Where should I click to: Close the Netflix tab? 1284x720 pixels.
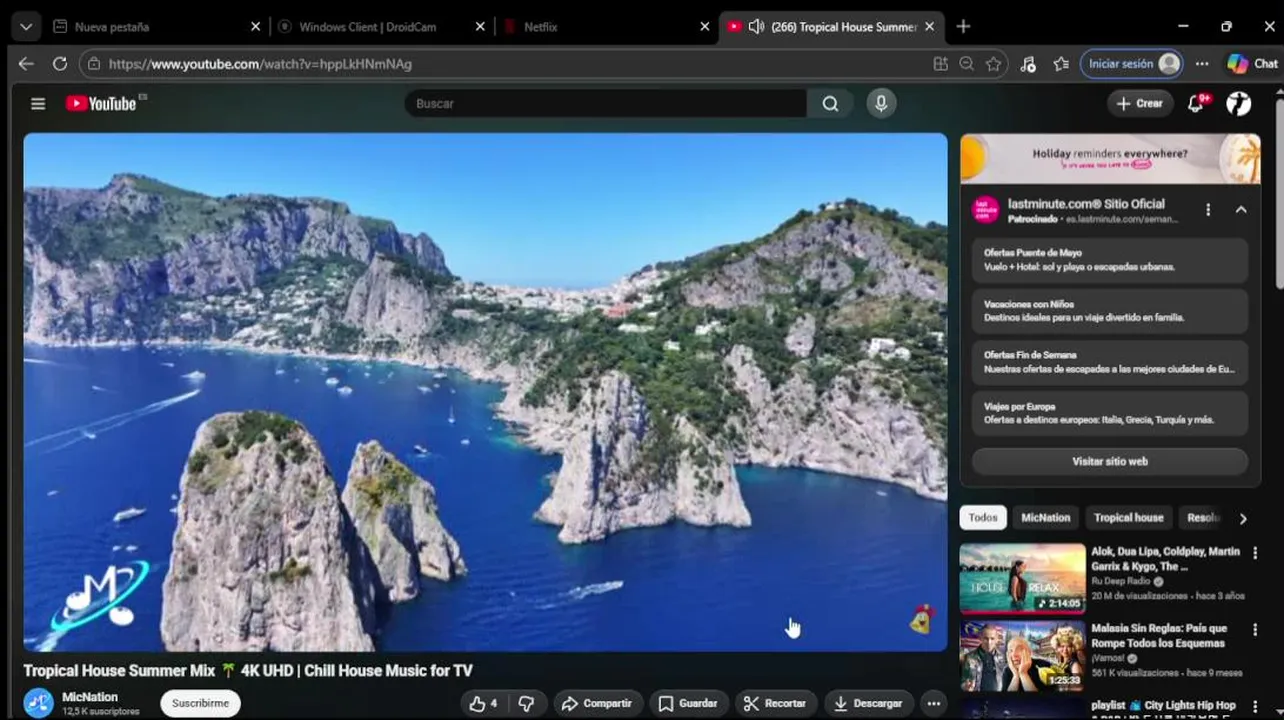point(705,27)
